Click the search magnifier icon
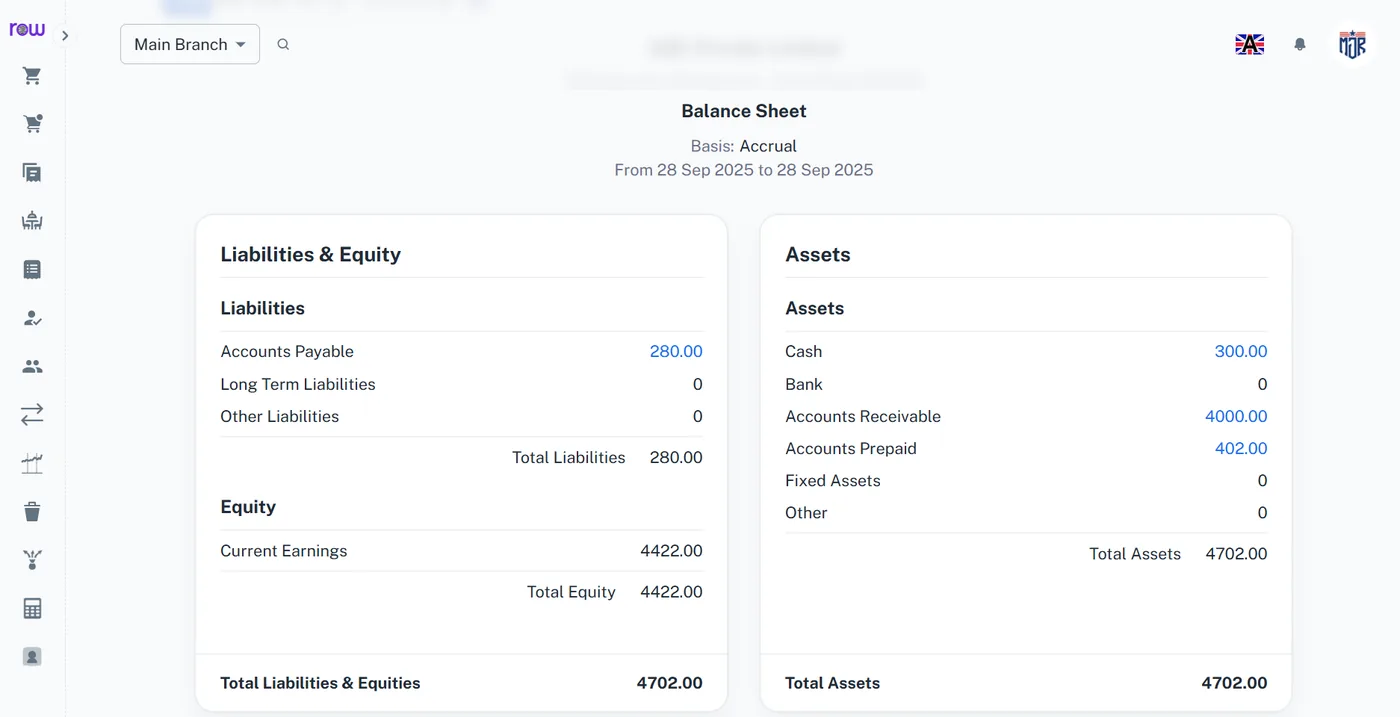The image size is (1400, 717). (283, 44)
